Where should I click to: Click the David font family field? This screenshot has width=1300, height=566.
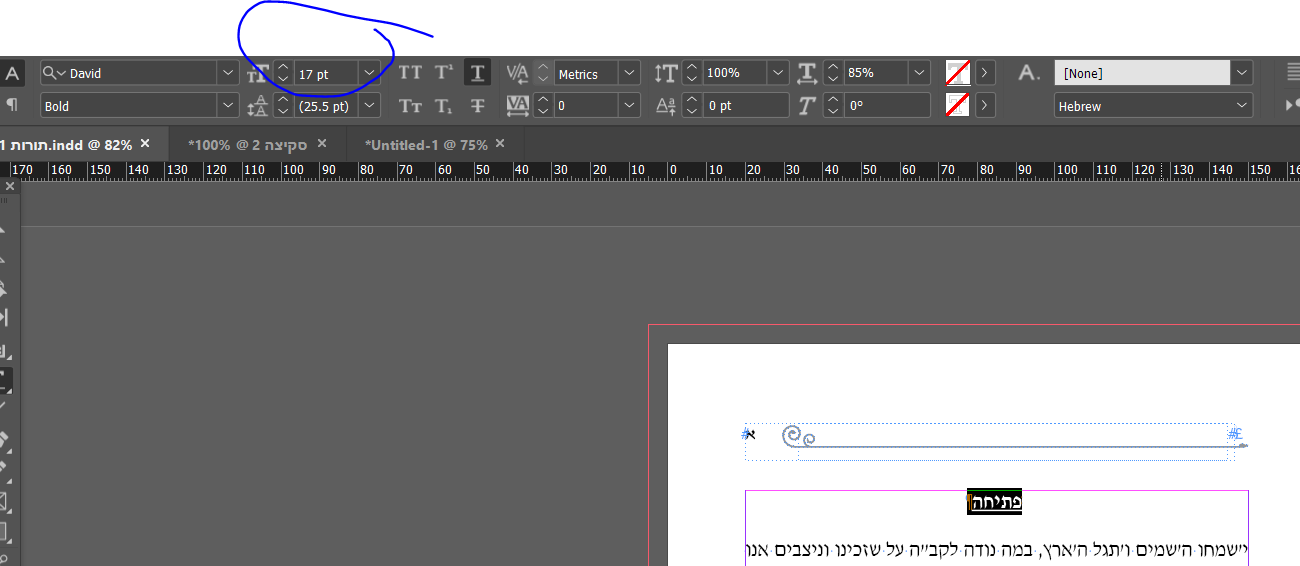click(128, 73)
